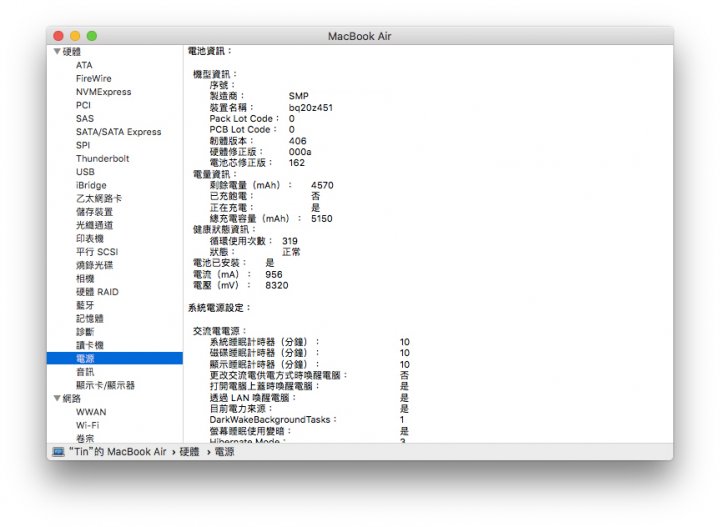
Task: Click the DarkWakeBackgroundTasks row label
Action: (x=273, y=420)
